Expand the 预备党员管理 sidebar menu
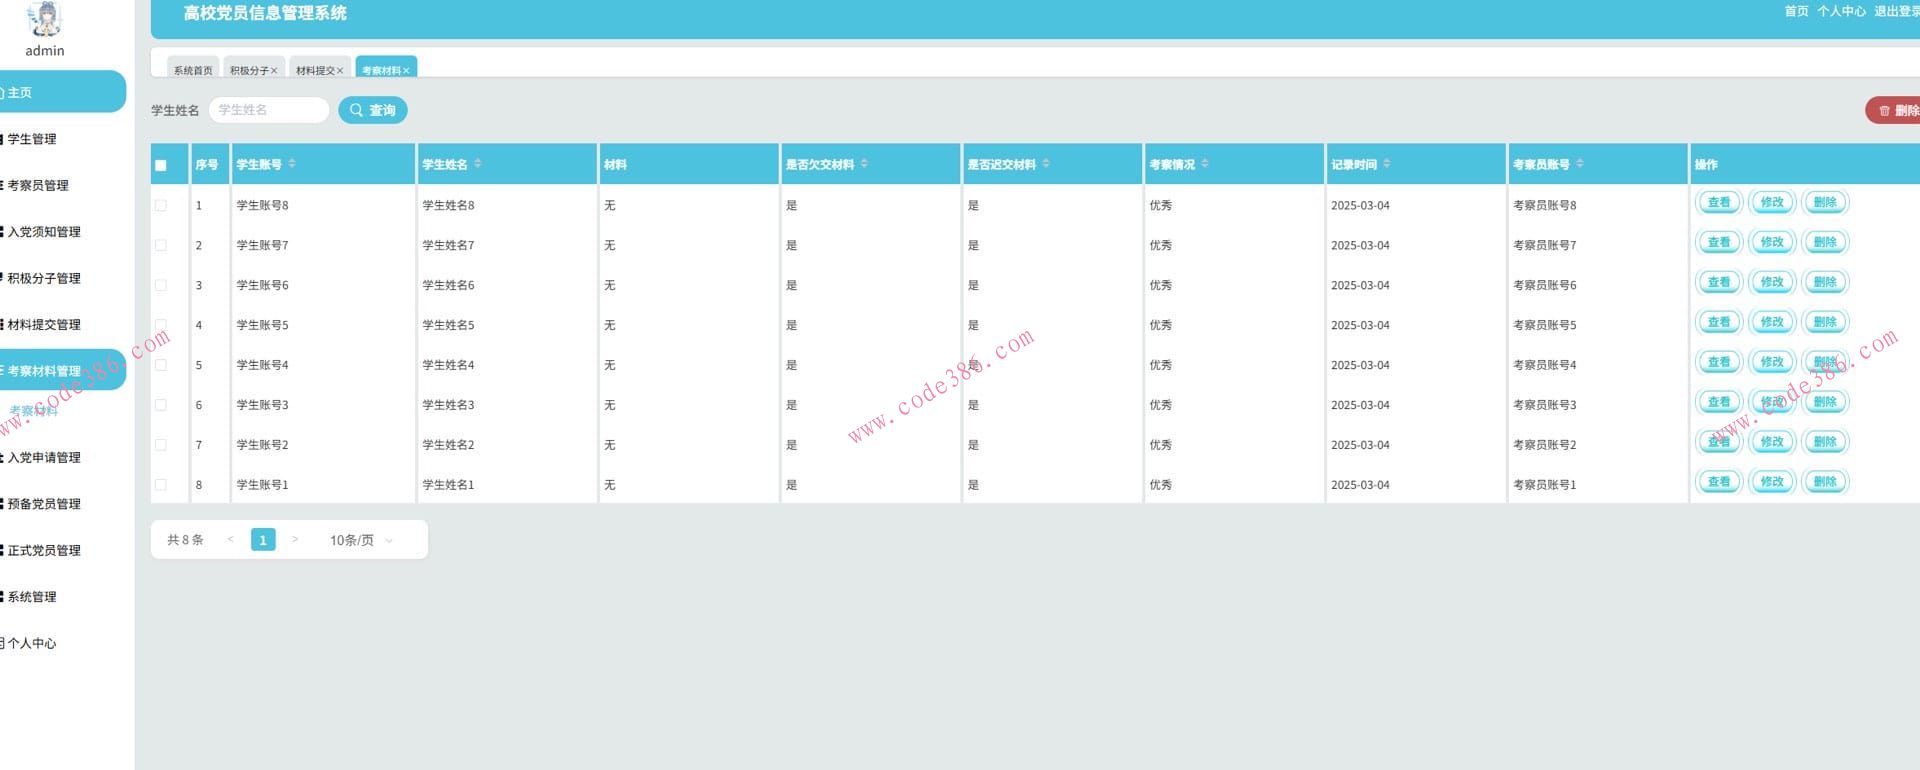 pos(63,504)
